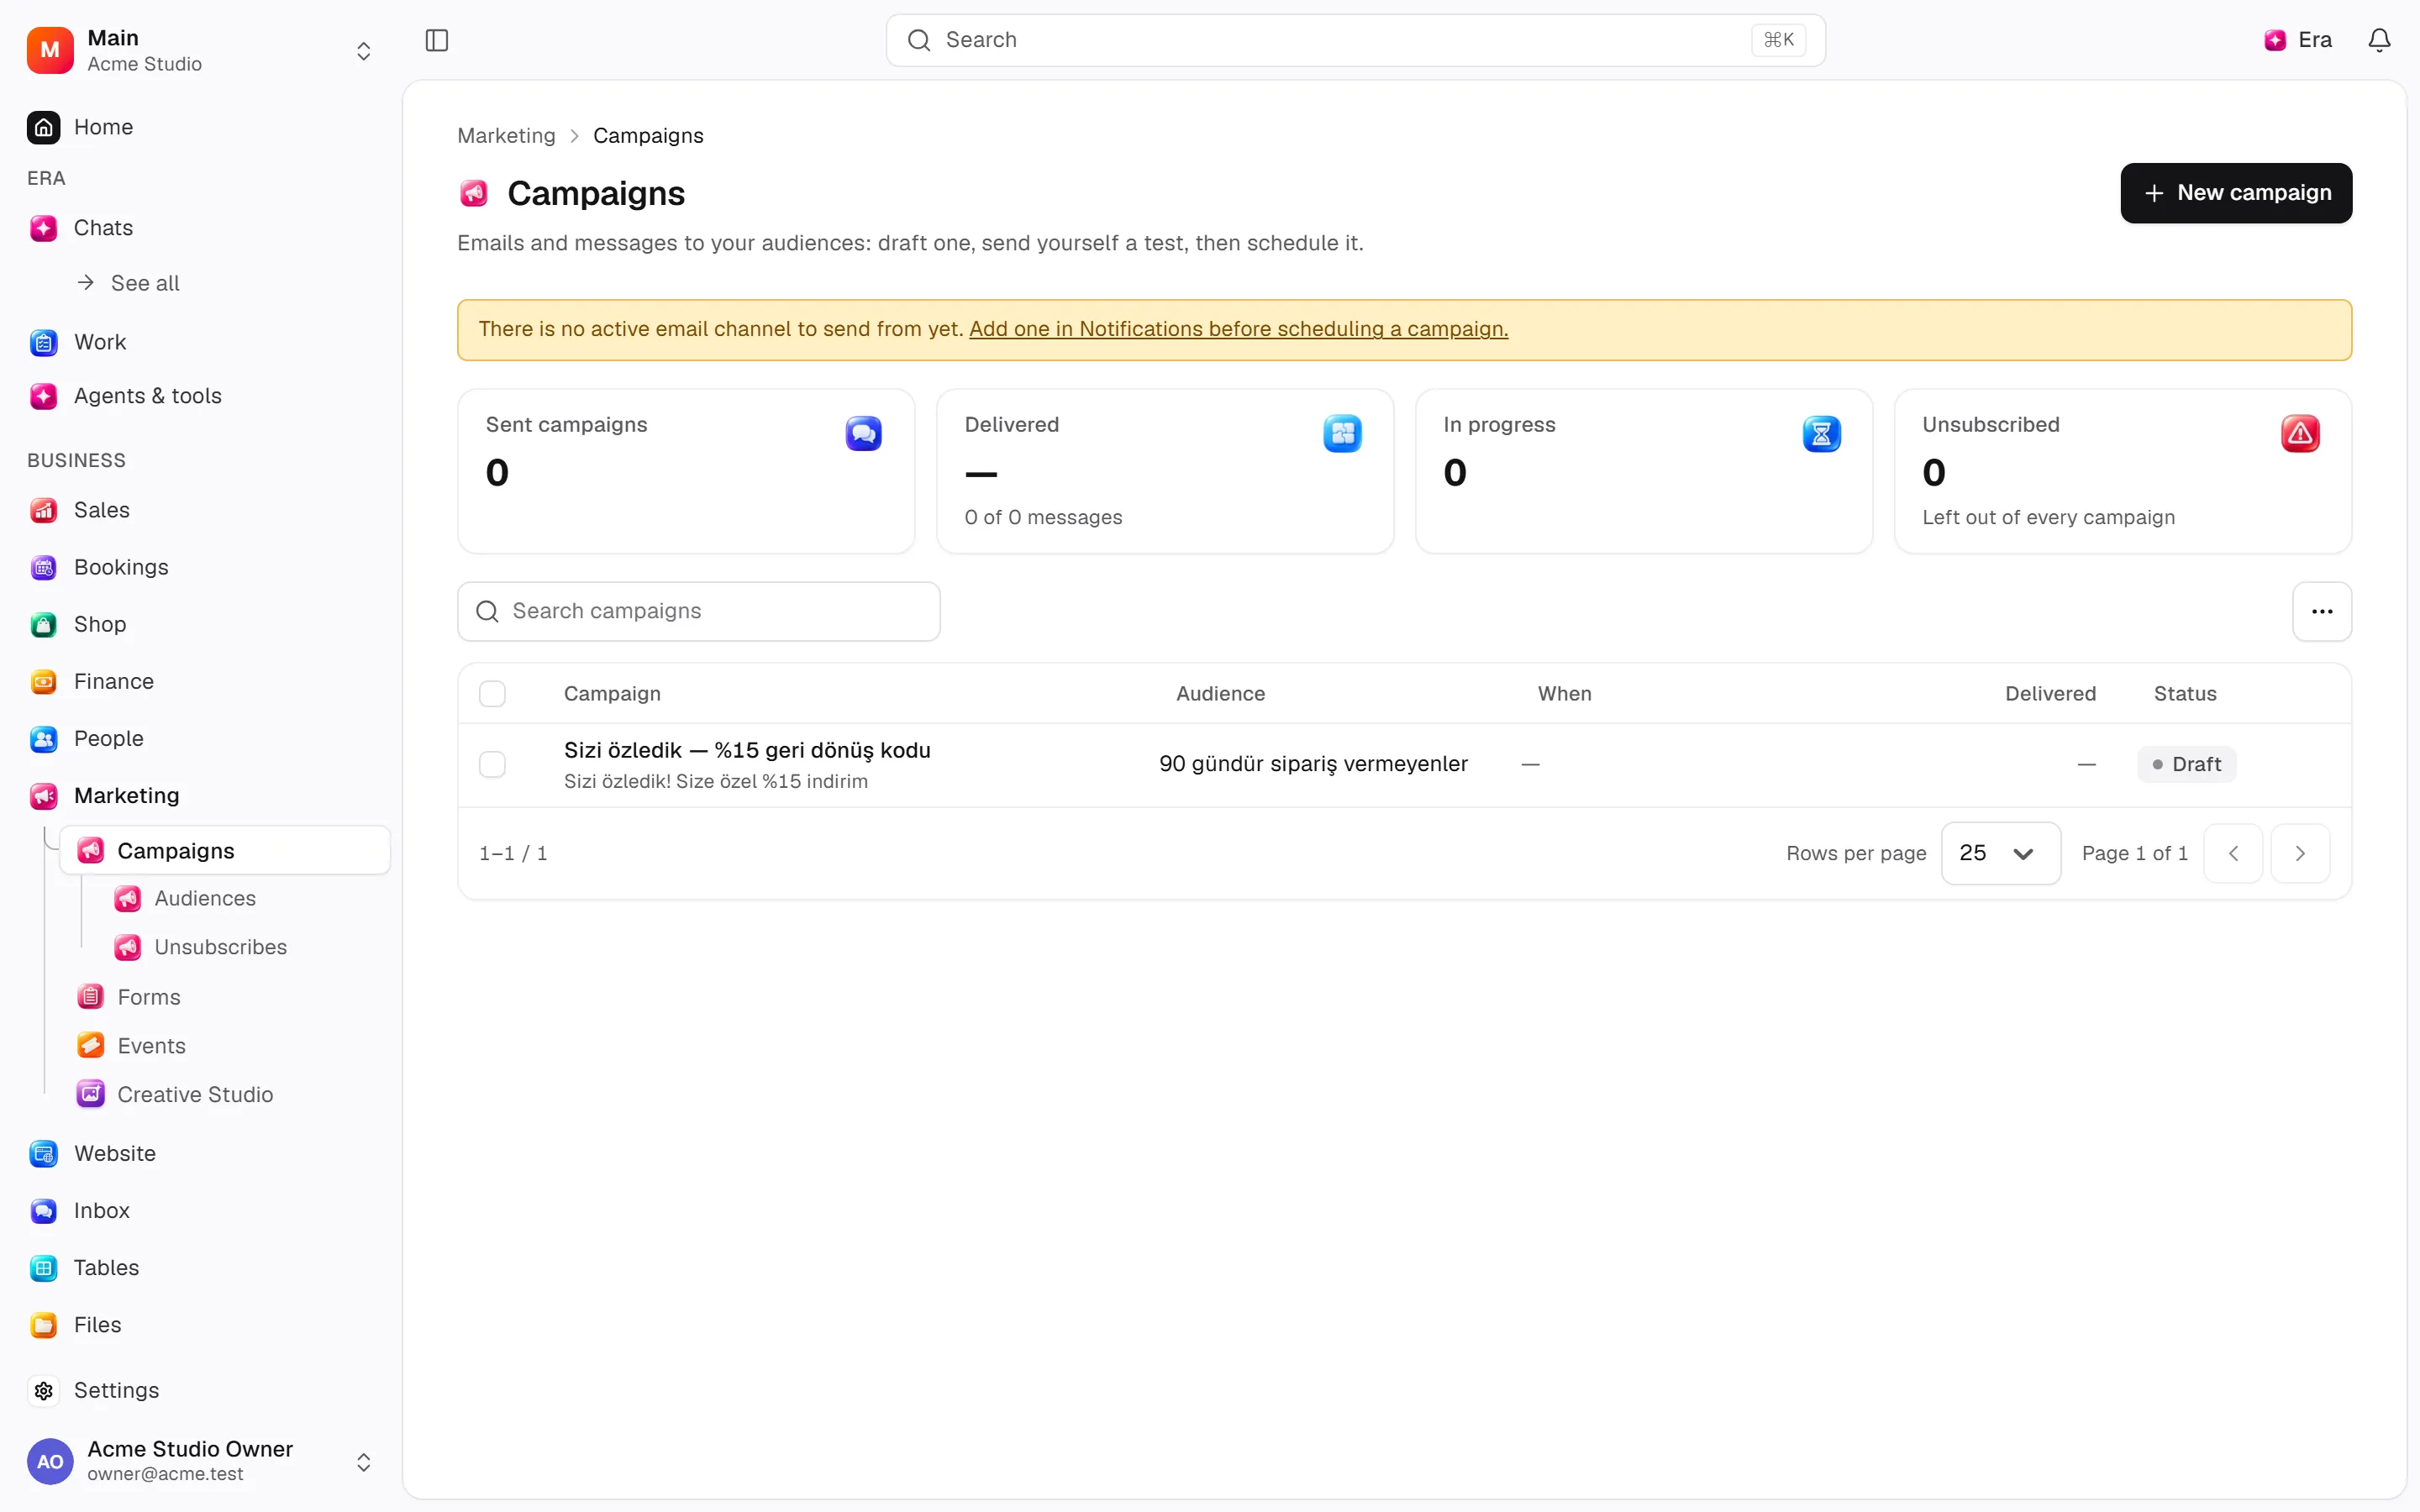Click the 90 gündür sipariş vermeyenler audience

pos(1313,764)
